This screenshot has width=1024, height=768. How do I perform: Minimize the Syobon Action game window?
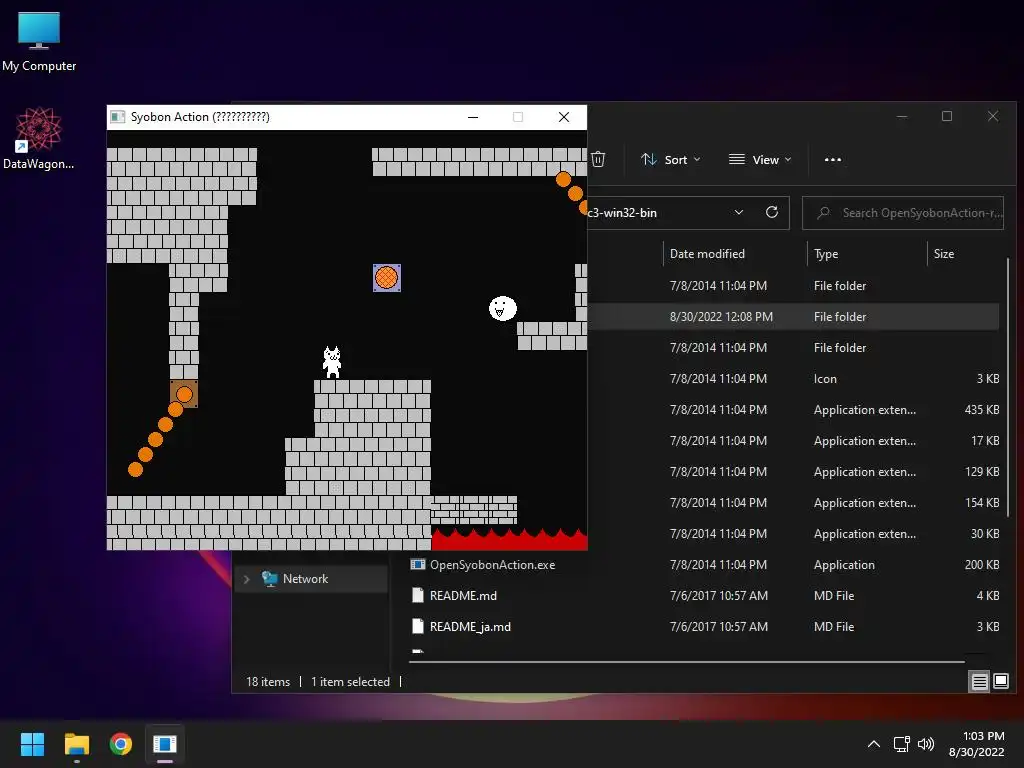tap(473, 117)
